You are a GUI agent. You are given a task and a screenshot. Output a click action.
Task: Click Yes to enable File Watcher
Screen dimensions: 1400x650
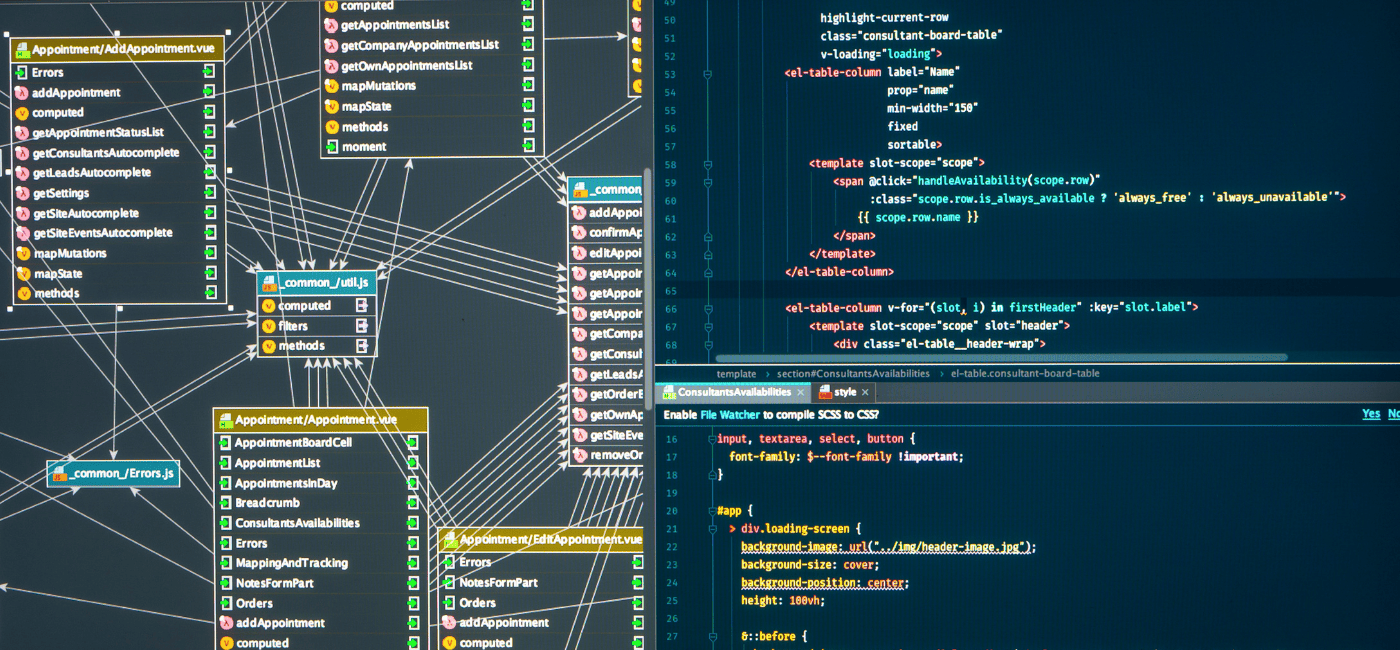coord(1370,414)
